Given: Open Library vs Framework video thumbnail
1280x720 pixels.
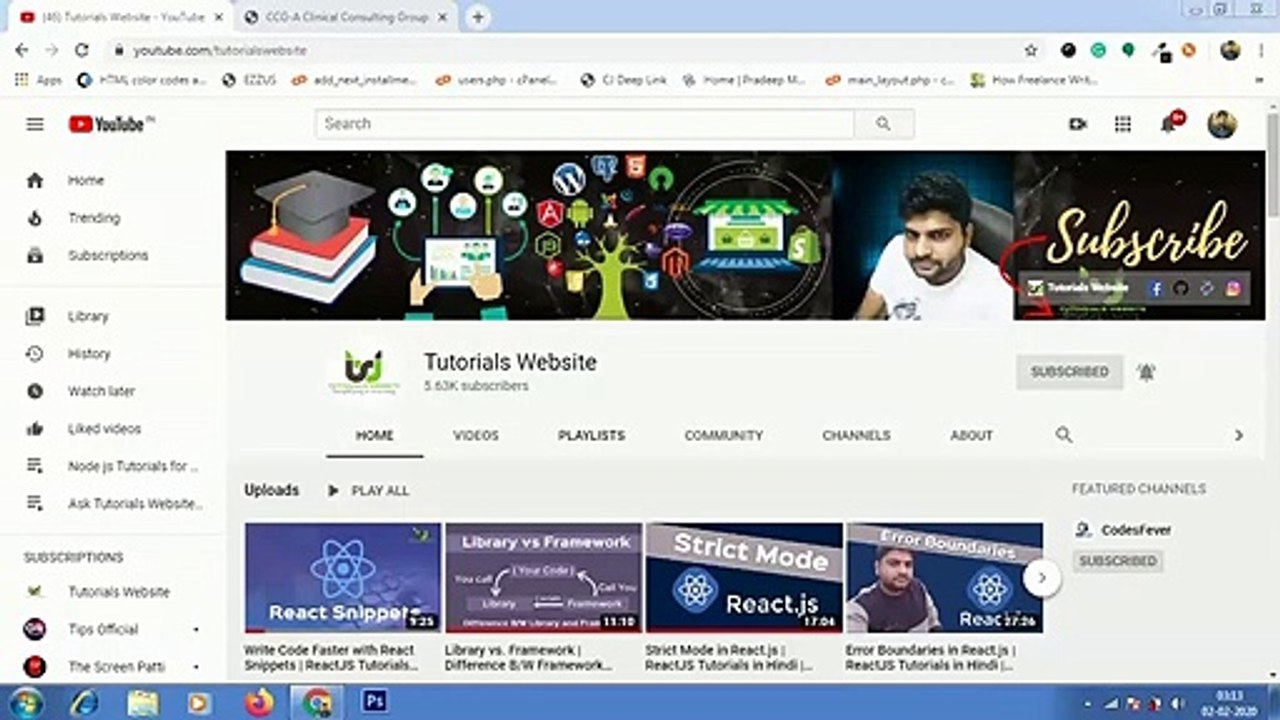Looking at the screenshot, I should pyautogui.click(x=543, y=578).
